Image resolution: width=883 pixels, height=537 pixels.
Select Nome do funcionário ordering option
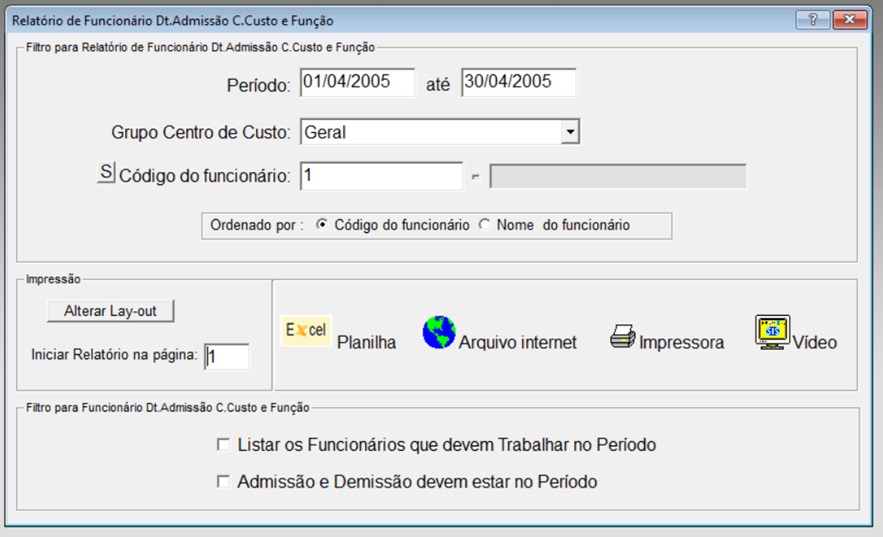coord(485,225)
